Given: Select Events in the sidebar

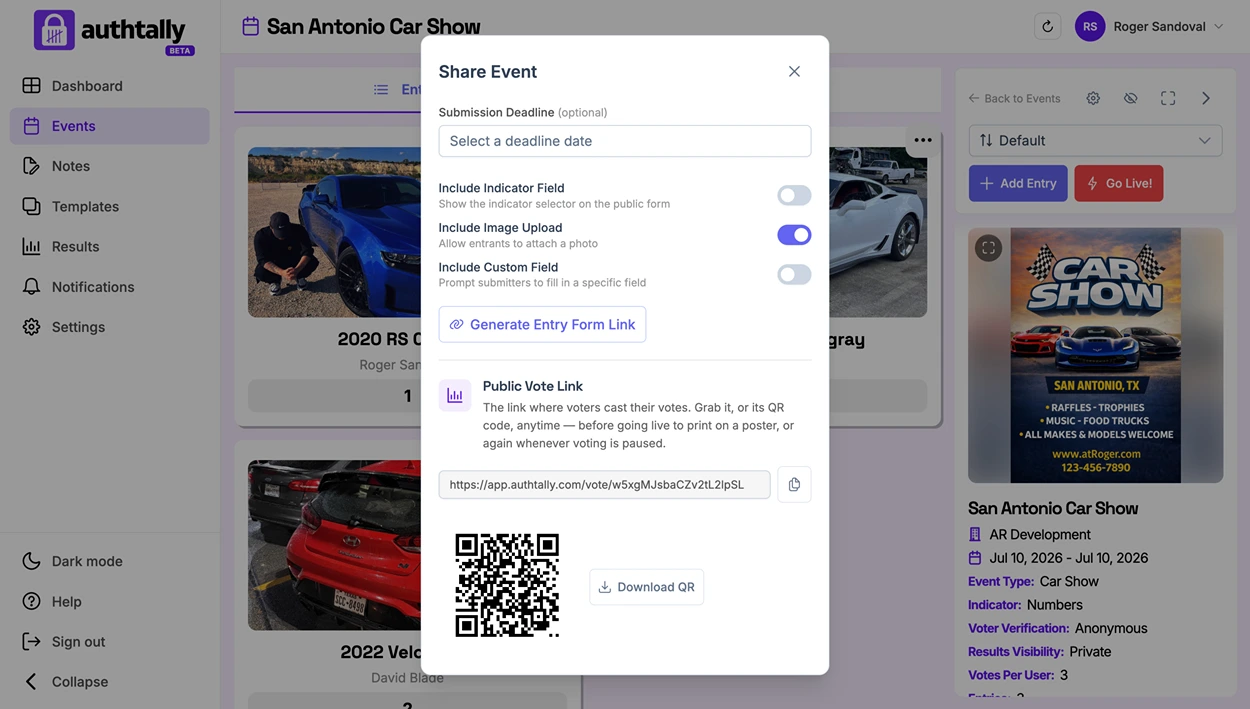Looking at the screenshot, I should coord(110,126).
